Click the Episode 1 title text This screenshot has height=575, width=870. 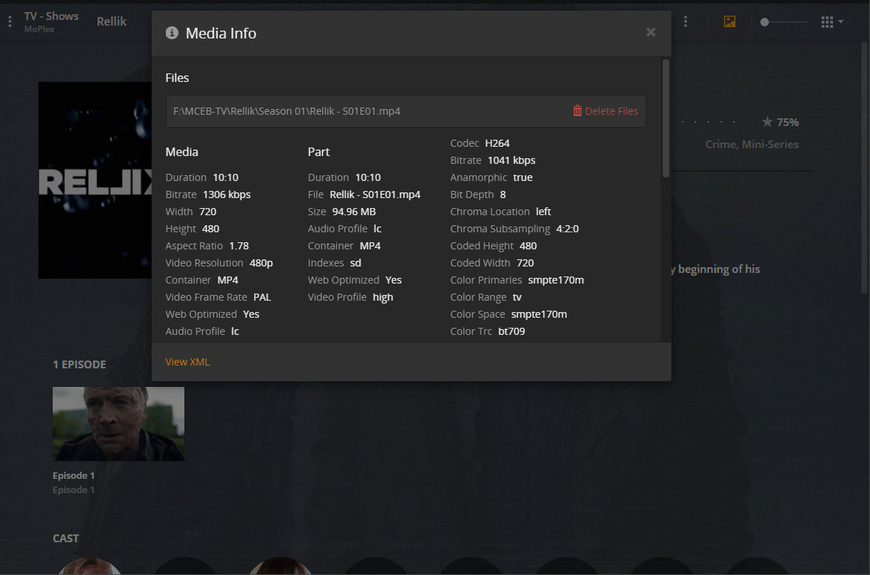tap(74, 476)
